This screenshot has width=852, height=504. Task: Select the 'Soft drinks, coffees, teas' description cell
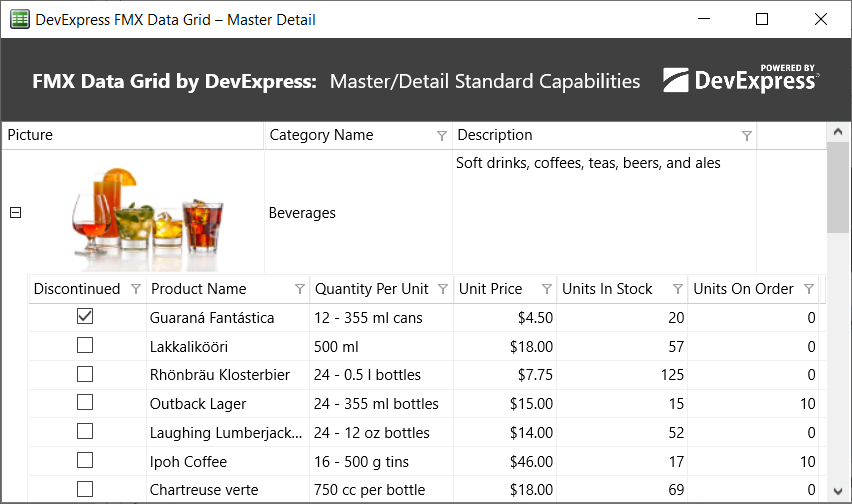coord(604,212)
